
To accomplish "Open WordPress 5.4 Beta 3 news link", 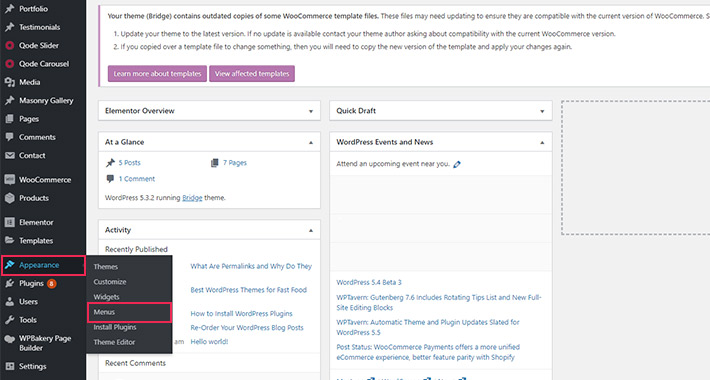I will [369, 282].
